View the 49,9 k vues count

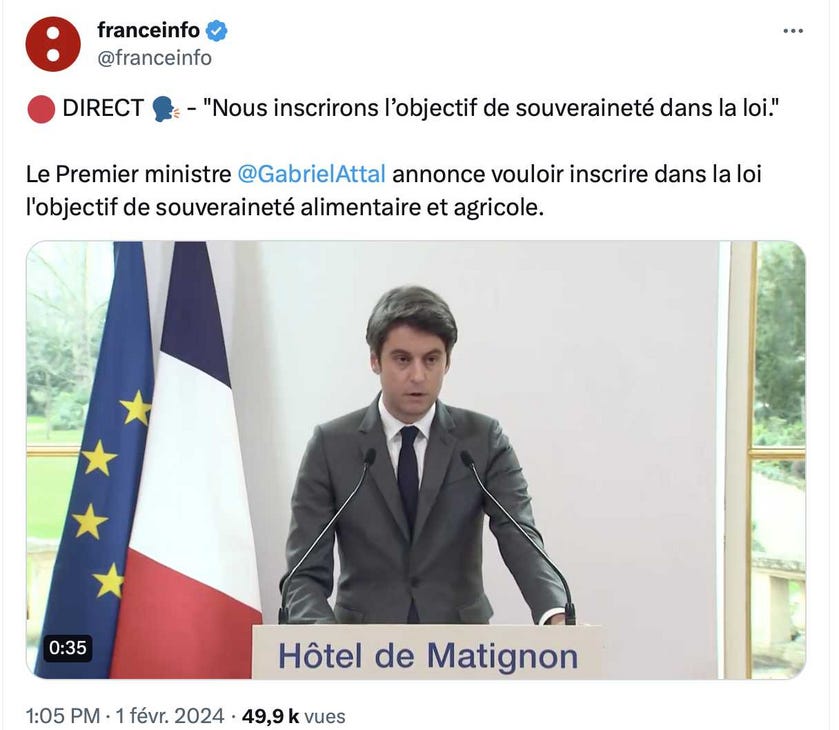tap(293, 716)
